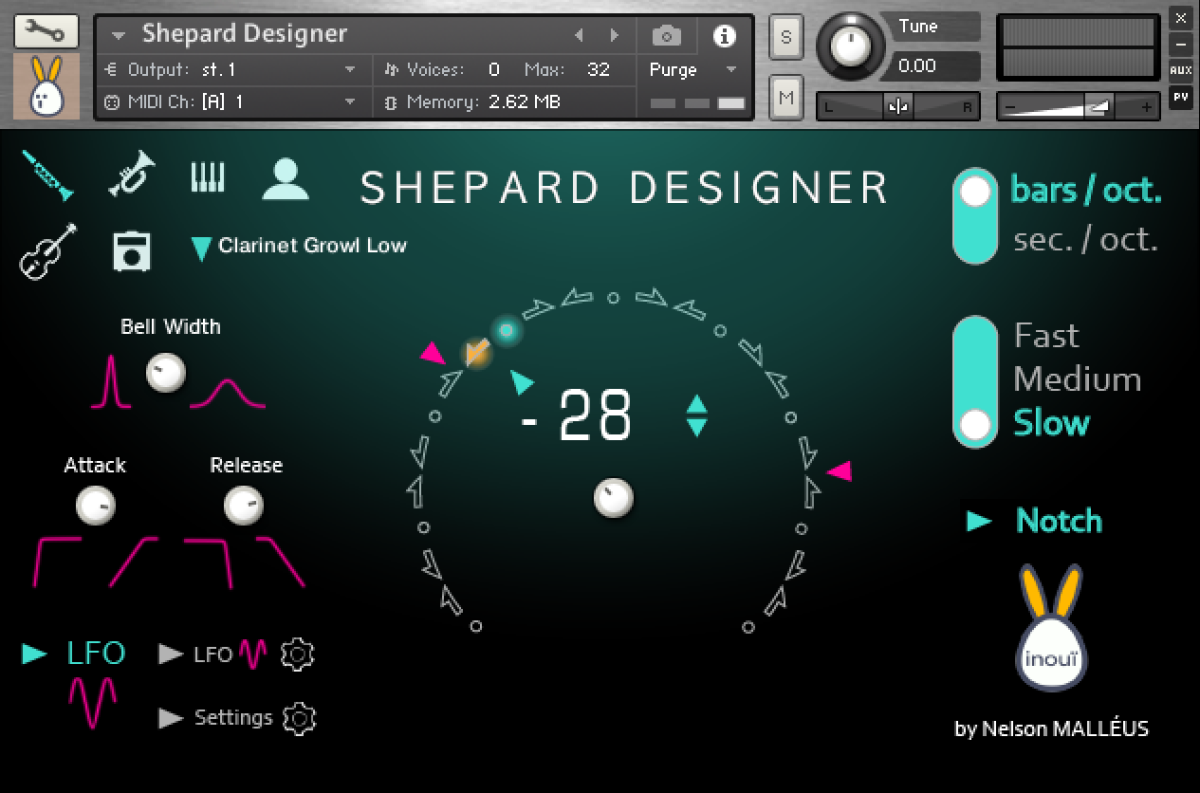Screen dimensions: 1200x793
Task: Expand the Output st. 1 dropdown
Action: [x=350, y=70]
